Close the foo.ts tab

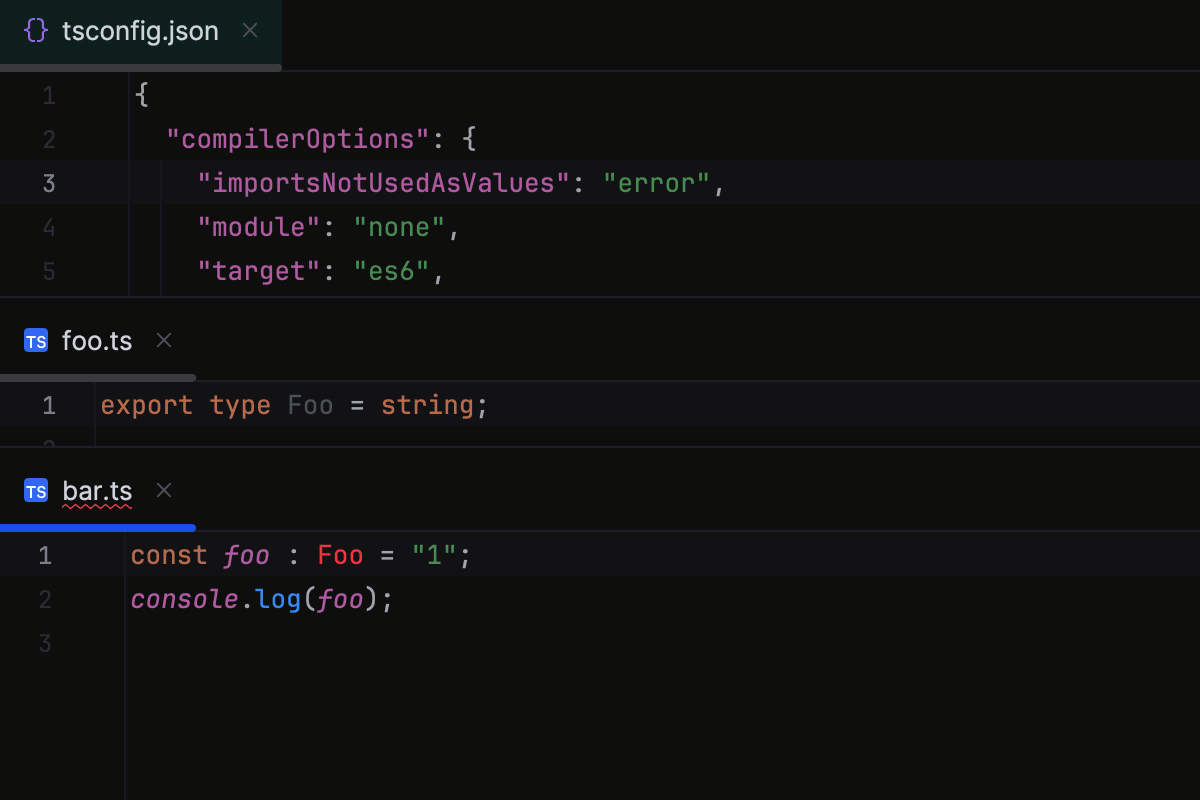point(163,340)
